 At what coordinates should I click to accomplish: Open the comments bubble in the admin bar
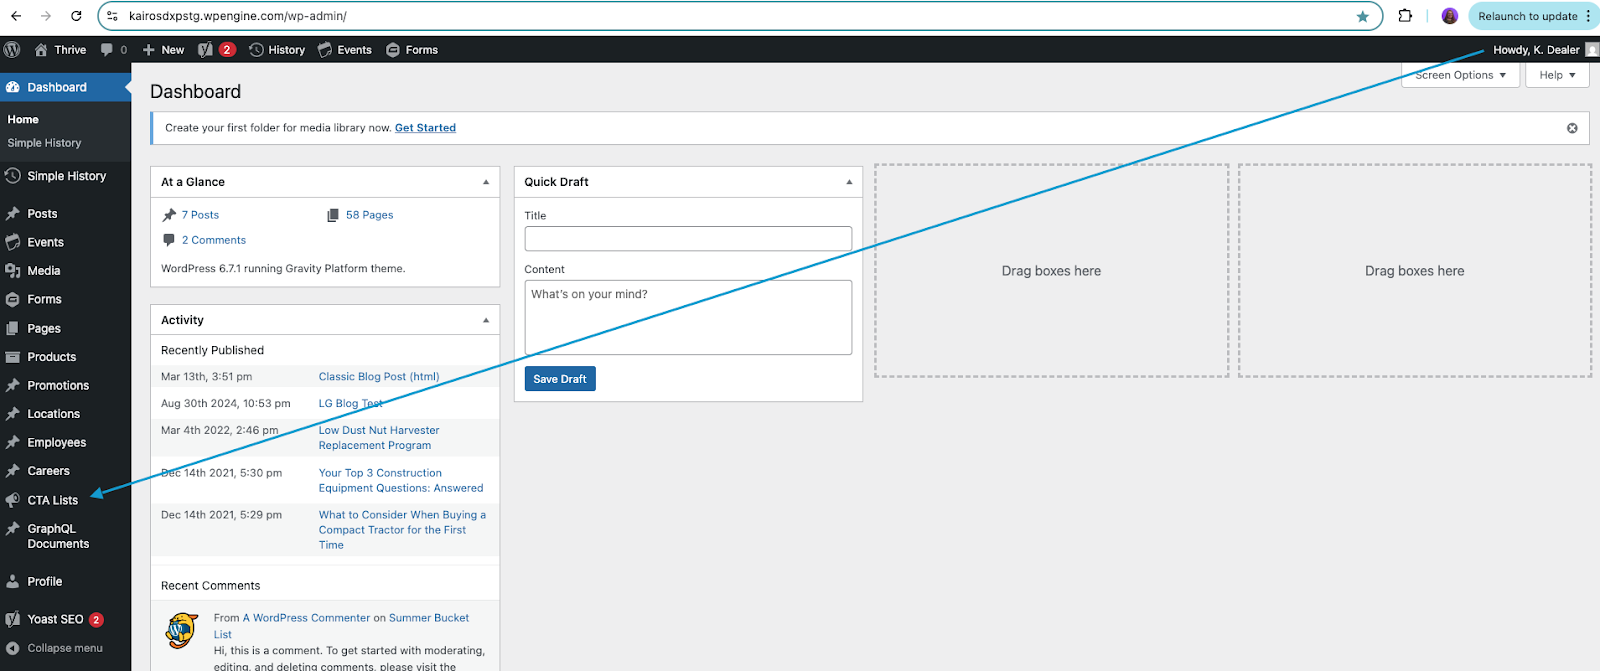(x=114, y=49)
